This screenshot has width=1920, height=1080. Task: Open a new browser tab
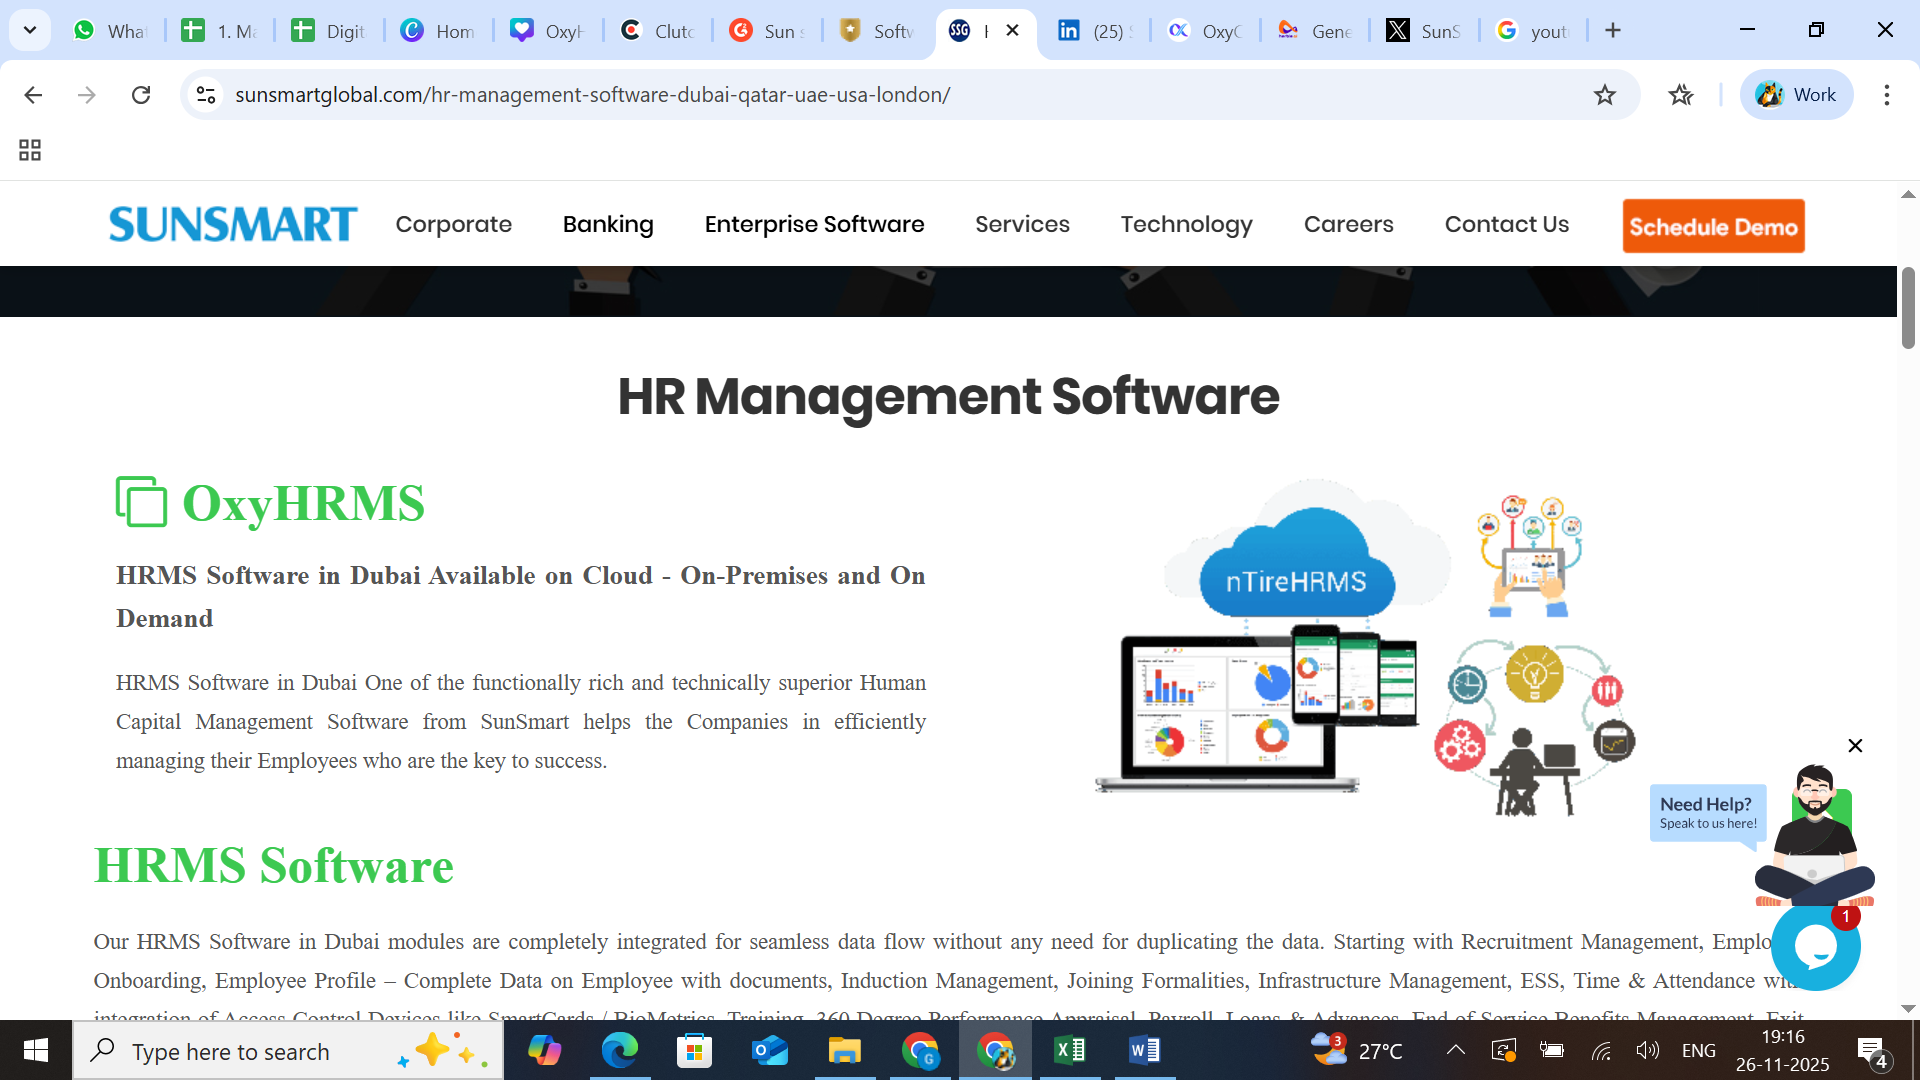point(1613,30)
